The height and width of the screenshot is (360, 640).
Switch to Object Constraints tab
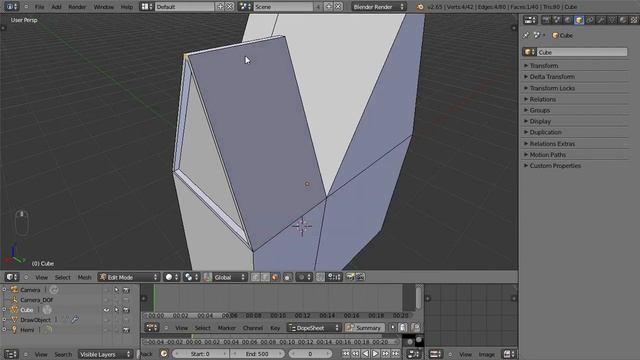point(590,20)
